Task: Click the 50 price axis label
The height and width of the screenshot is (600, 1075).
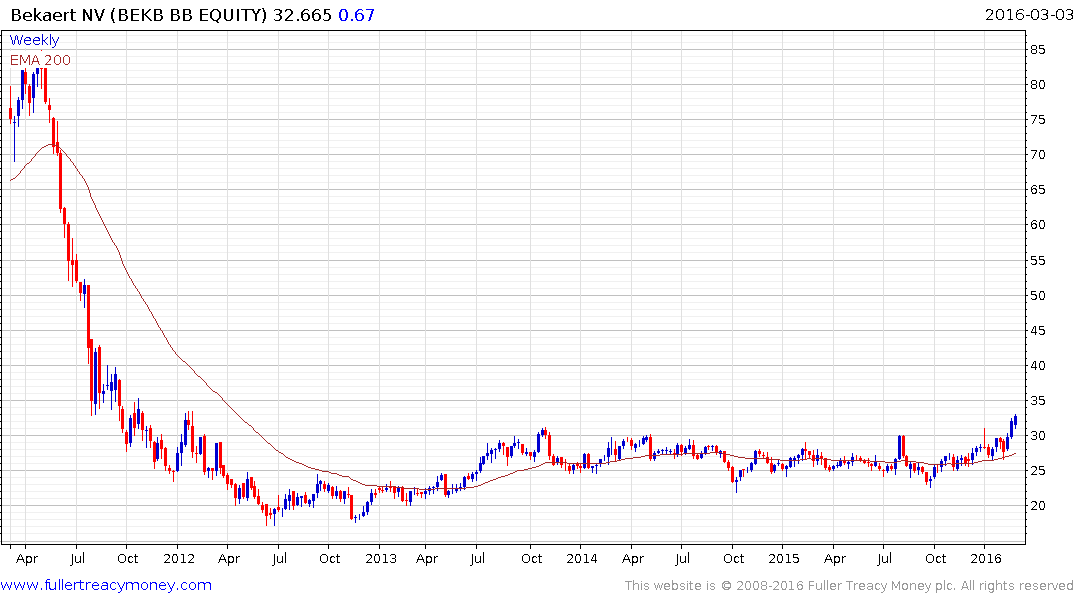Action: point(1037,296)
